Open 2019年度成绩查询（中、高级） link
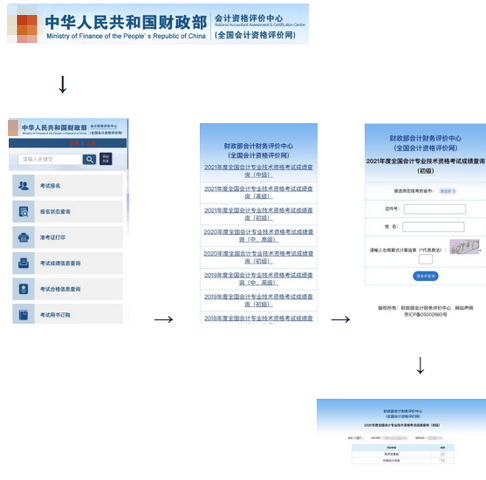The width and height of the screenshot is (486, 480). pyautogui.click(x=258, y=279)
